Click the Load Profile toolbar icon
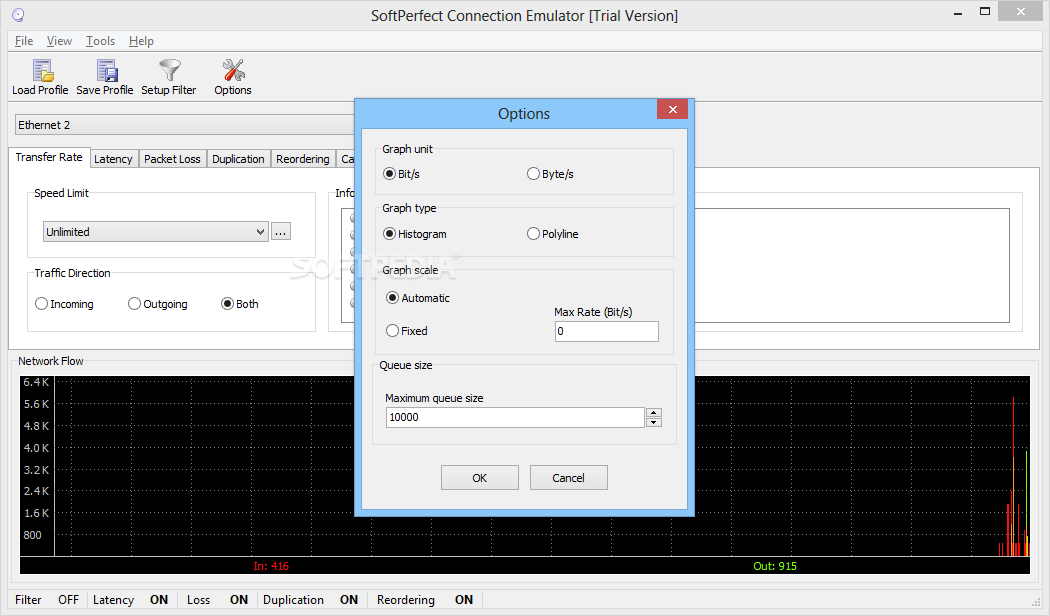Screen dimensions: 1050x616 pyautogui.click(x=40, y=77)
